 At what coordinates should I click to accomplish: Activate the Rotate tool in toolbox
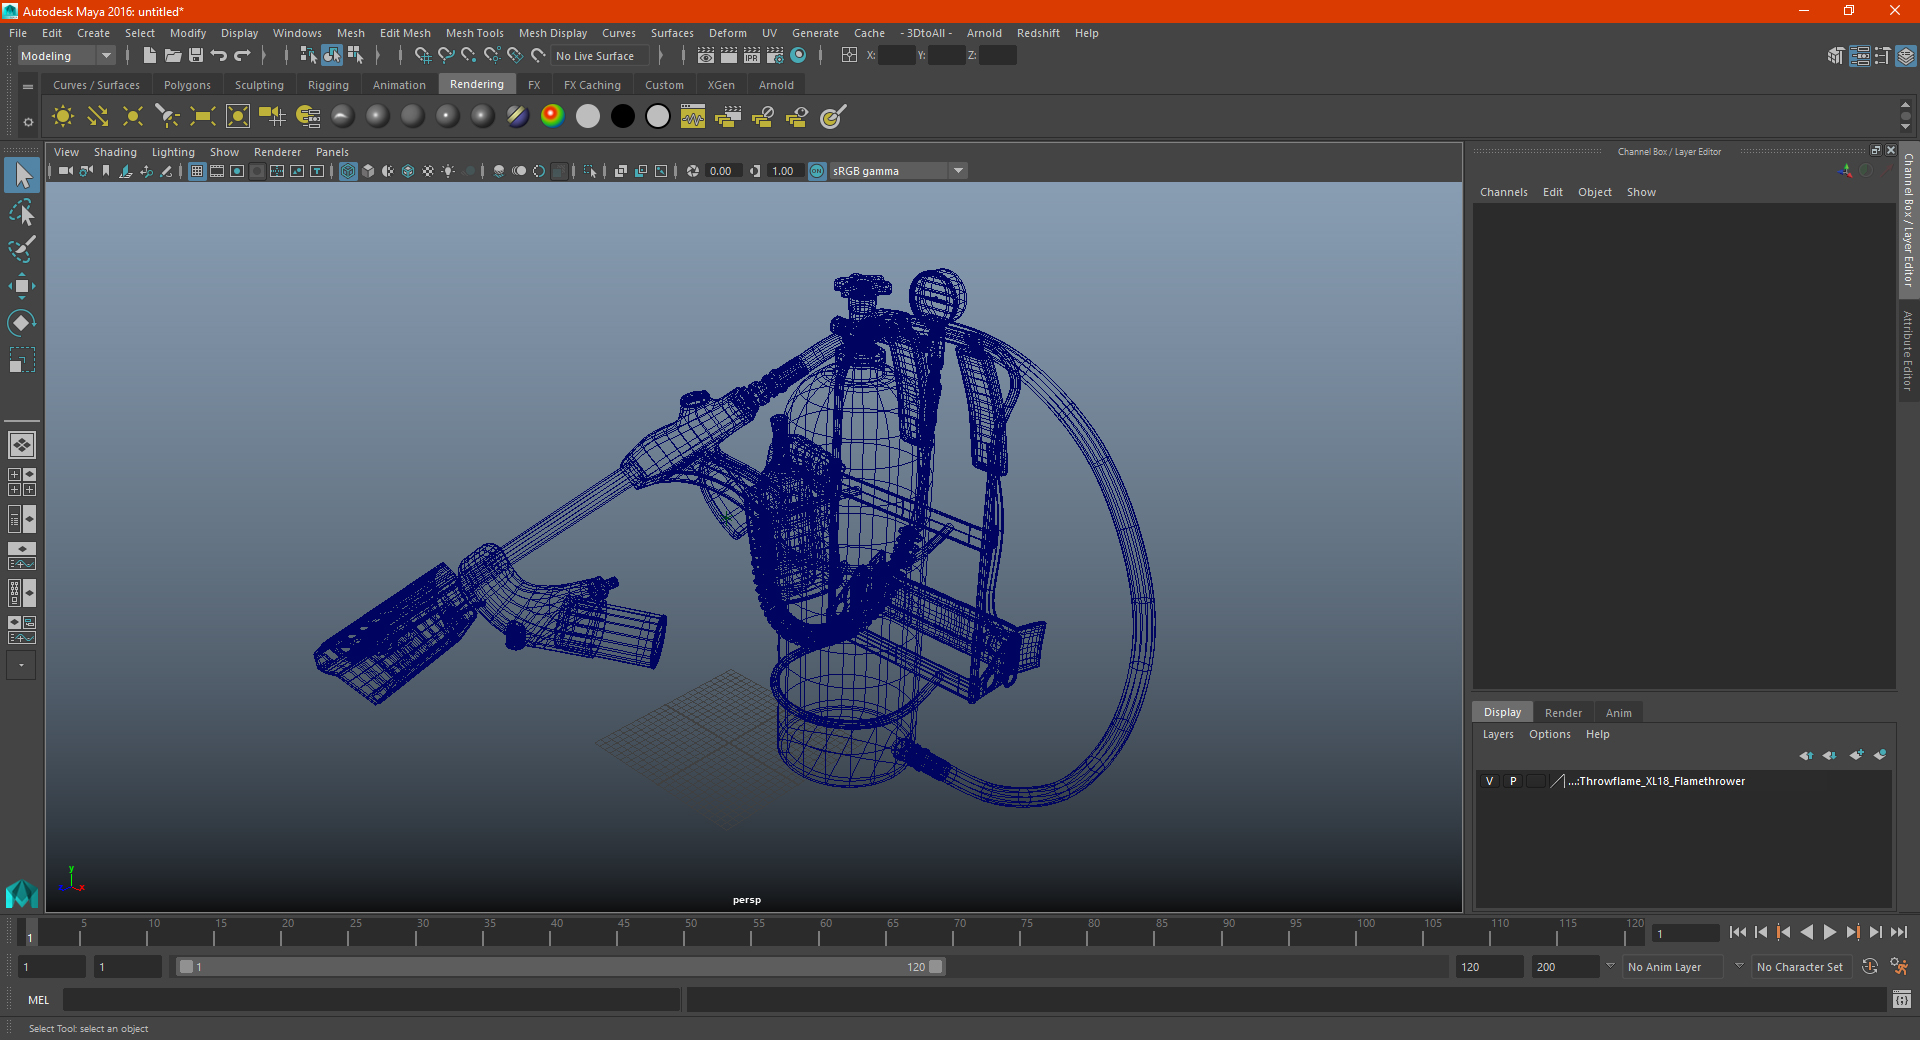pos(22,322)
